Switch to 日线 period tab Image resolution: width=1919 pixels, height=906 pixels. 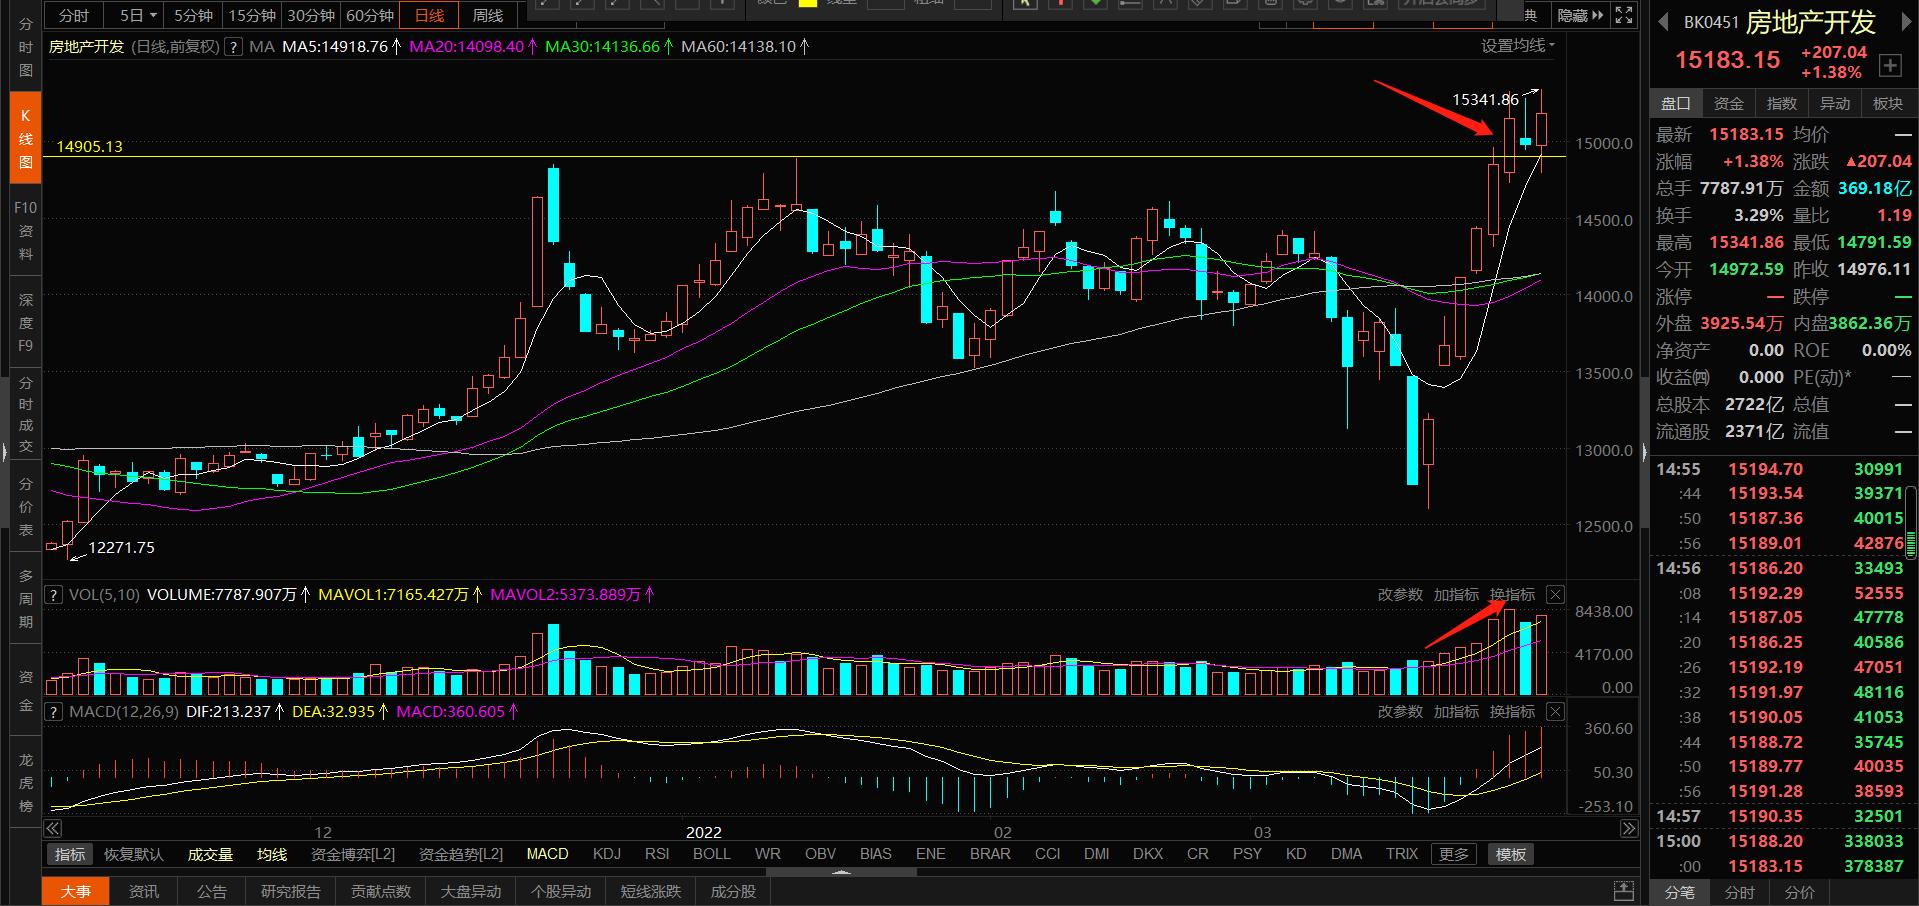click(429, 16)
